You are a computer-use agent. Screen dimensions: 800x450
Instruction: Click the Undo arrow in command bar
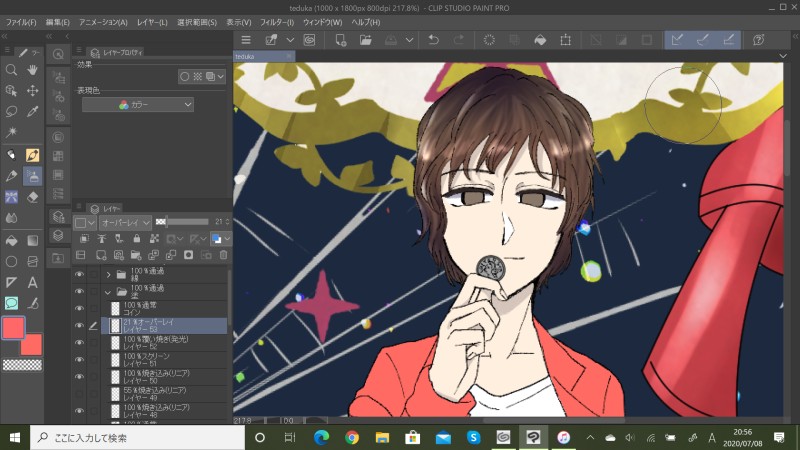(x=433, y=40)
